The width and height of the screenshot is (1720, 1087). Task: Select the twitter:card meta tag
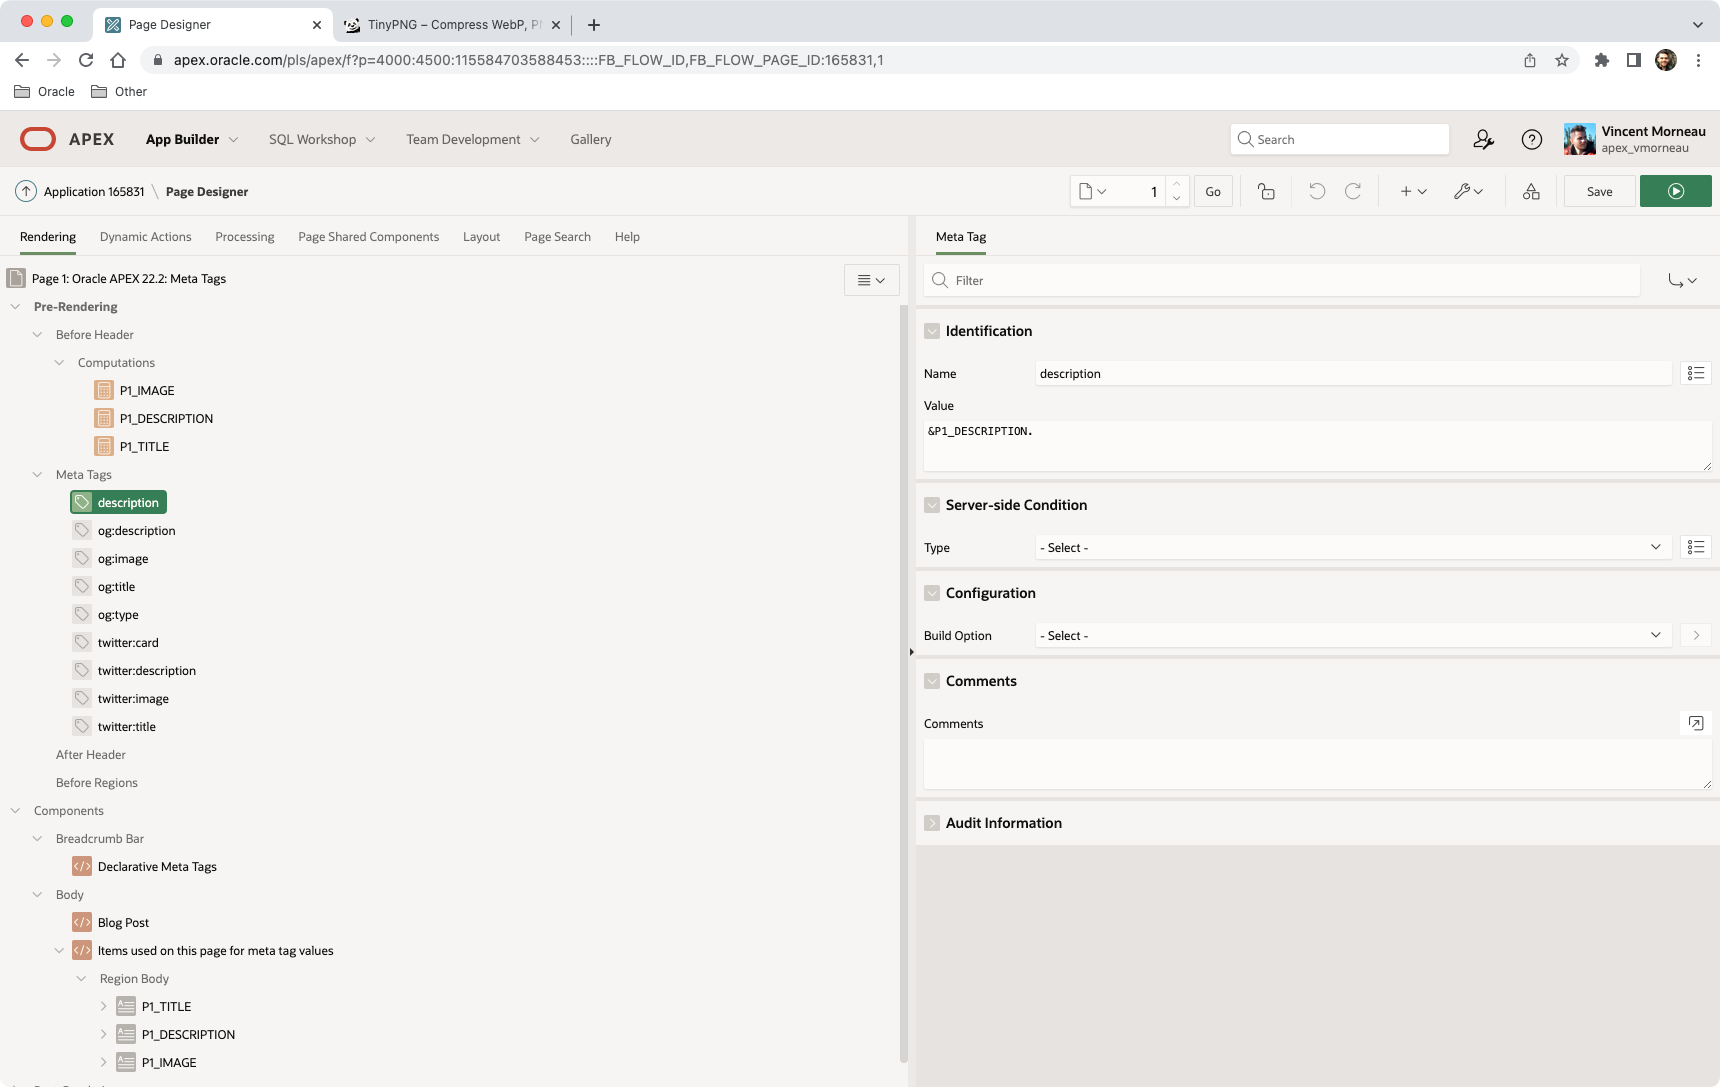tap(128, 643)
